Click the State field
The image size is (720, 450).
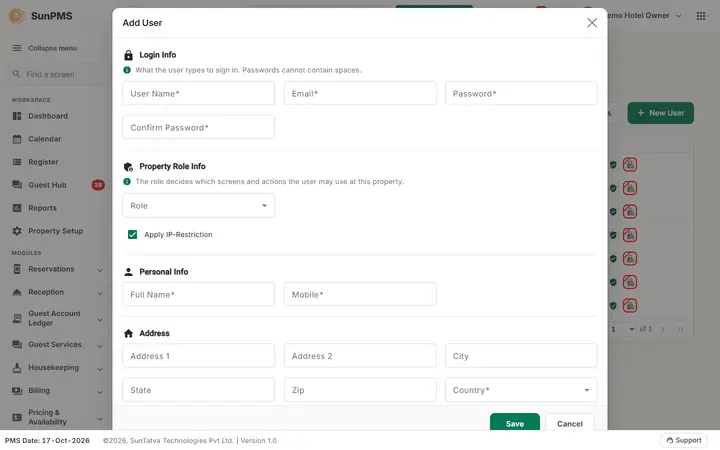198,390
